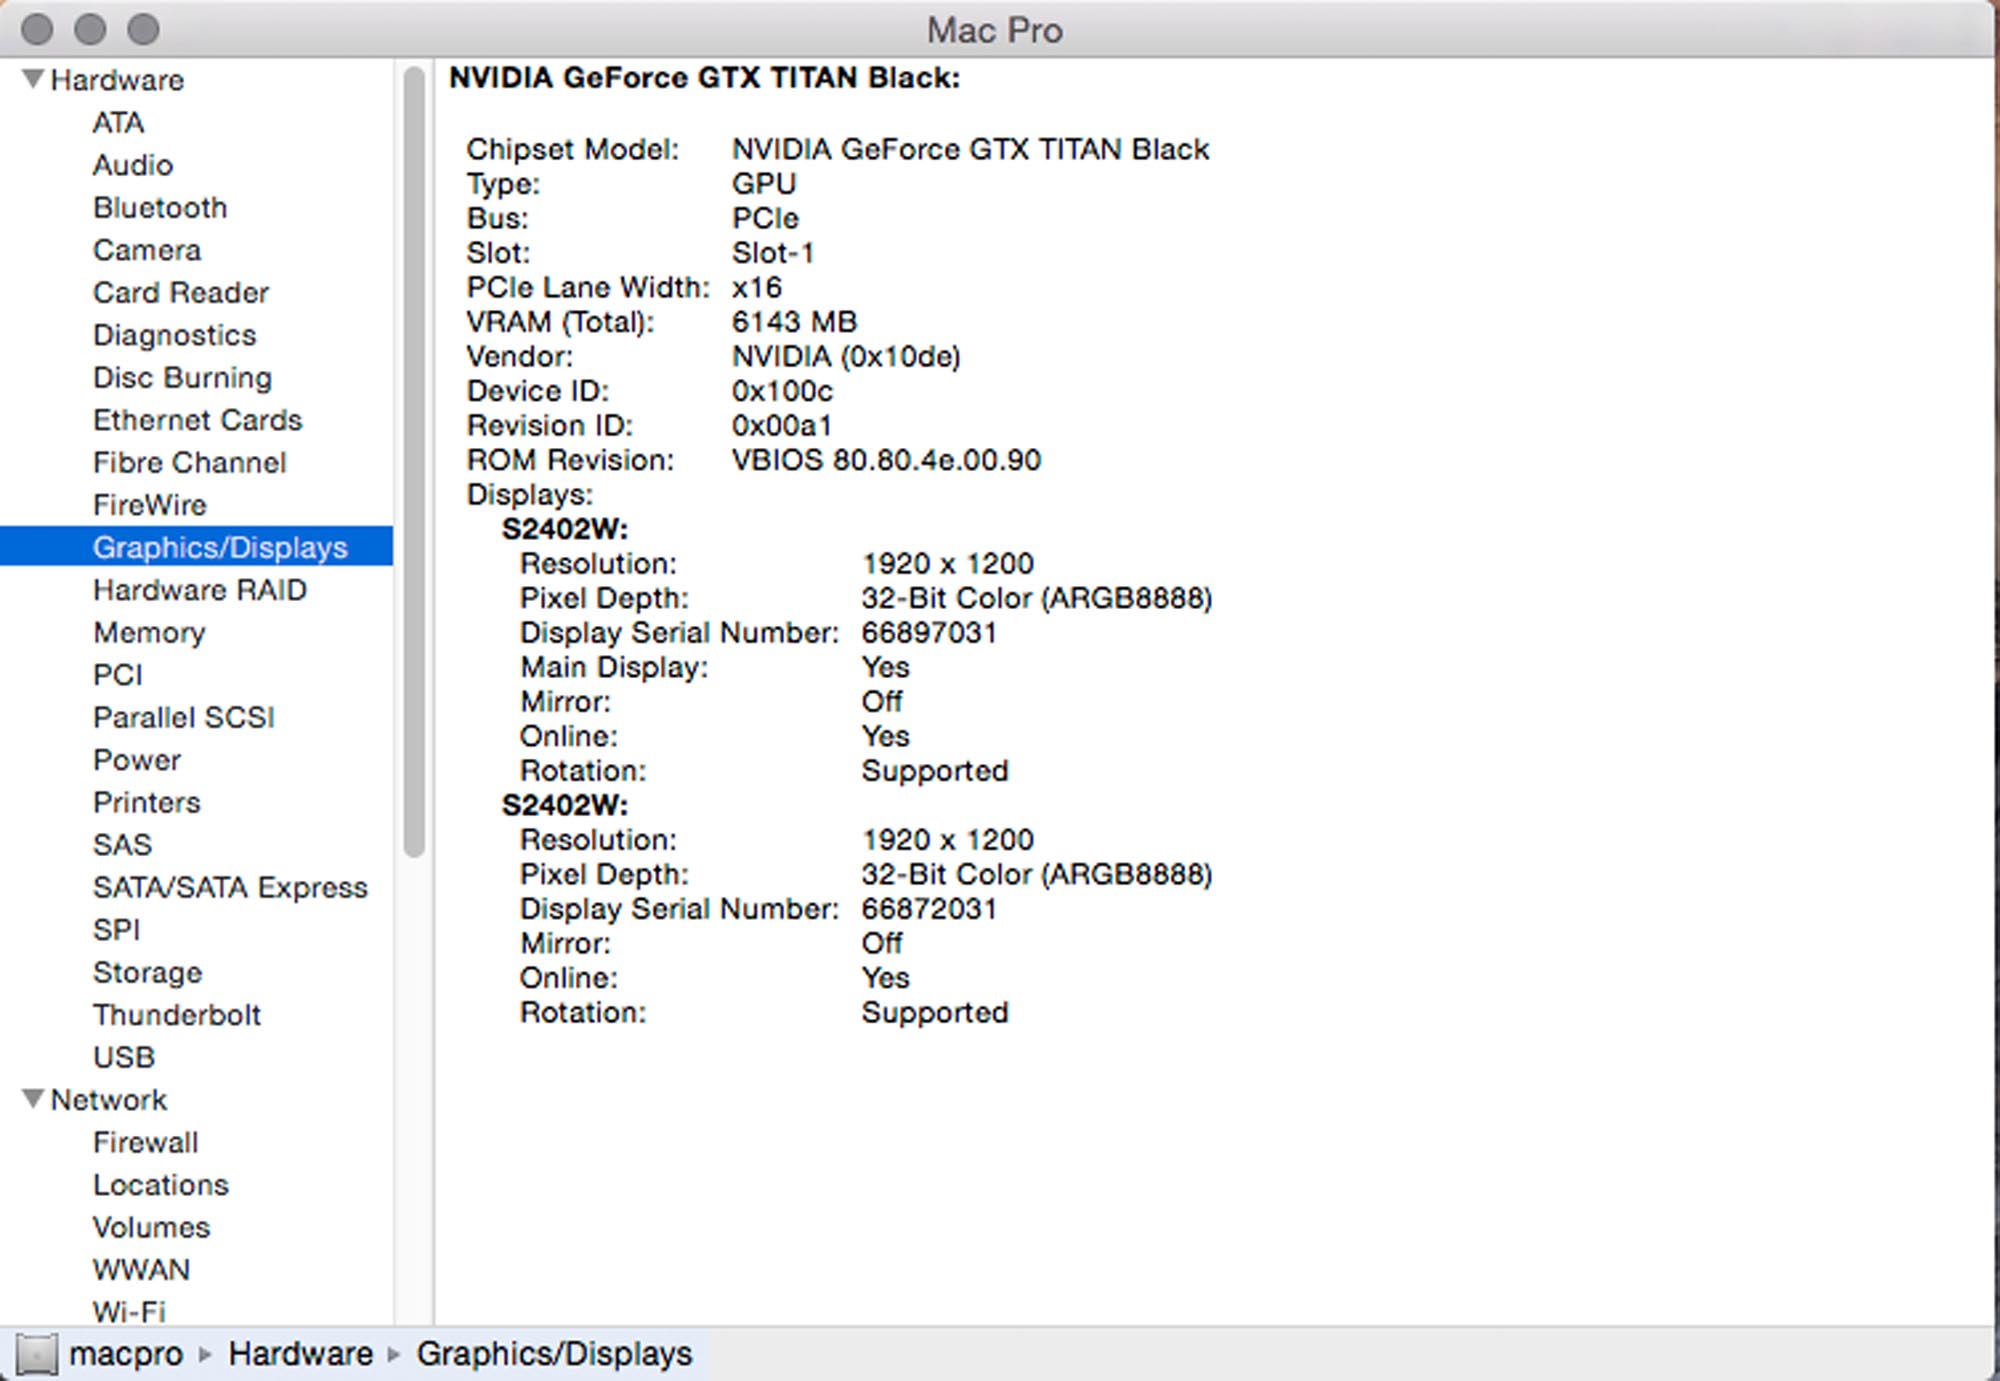Screen dimensions: 2000x1381
Task: Click the macpro computer icon in path bar
Action: [36, 1354]
